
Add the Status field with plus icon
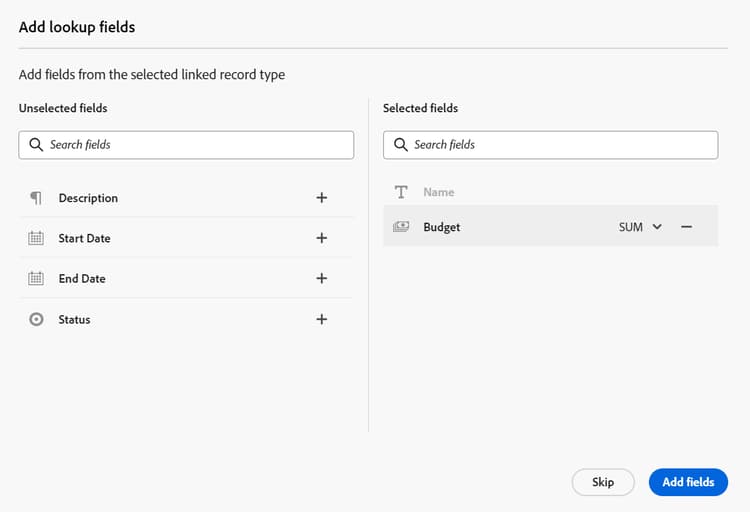point(321,319)
